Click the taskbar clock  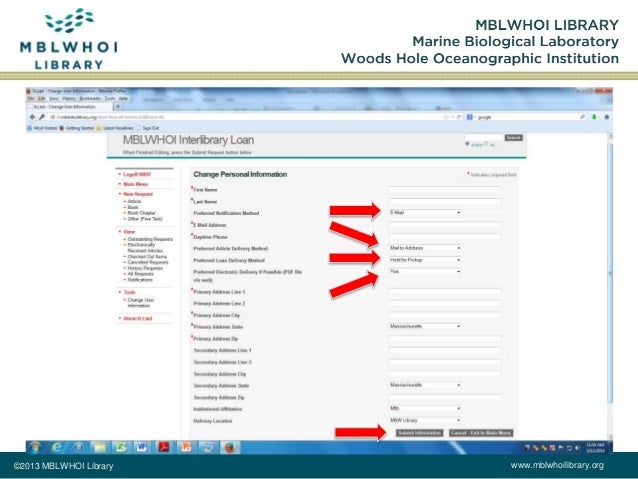tap(596, 448)
